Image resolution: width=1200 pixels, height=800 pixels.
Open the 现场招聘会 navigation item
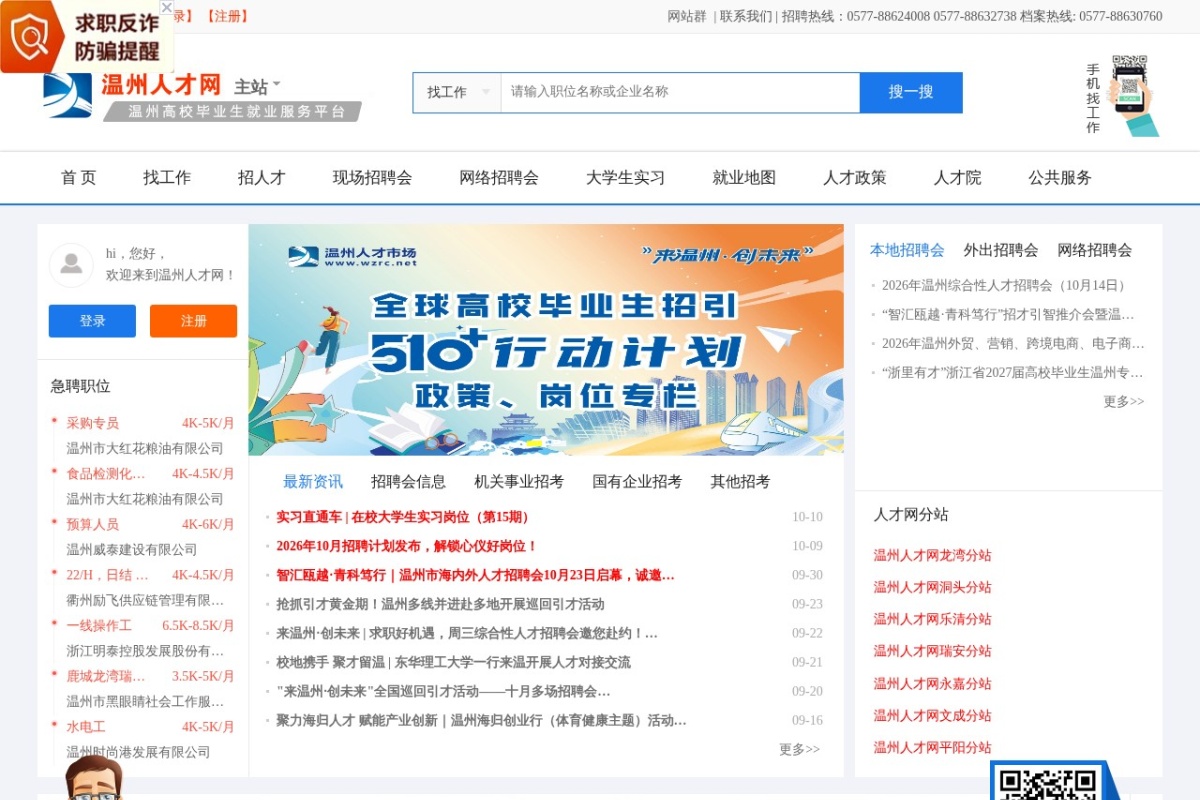click(x=372, y=178)
